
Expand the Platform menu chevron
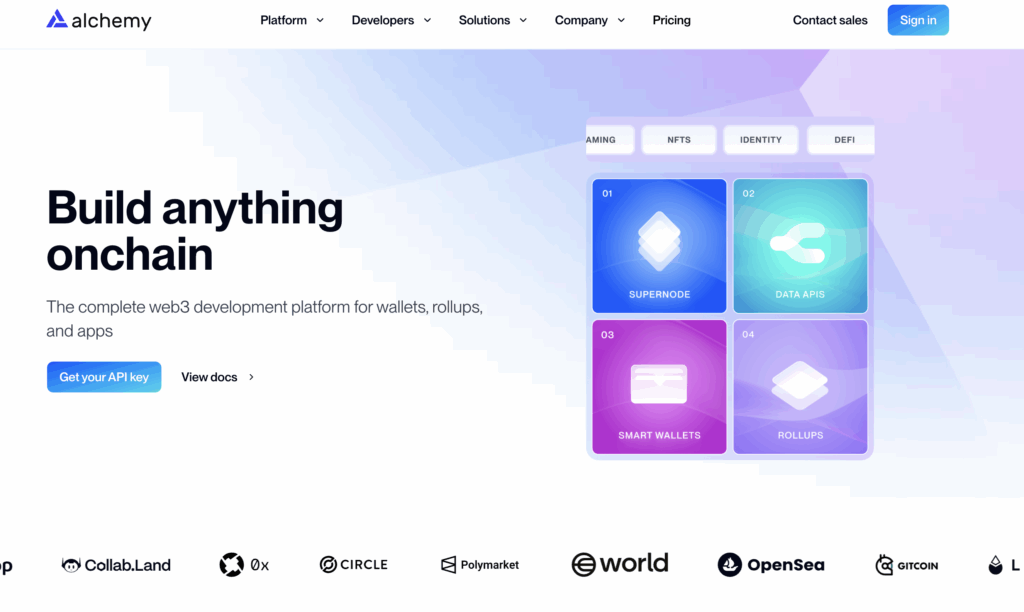(x=320, y=20)
